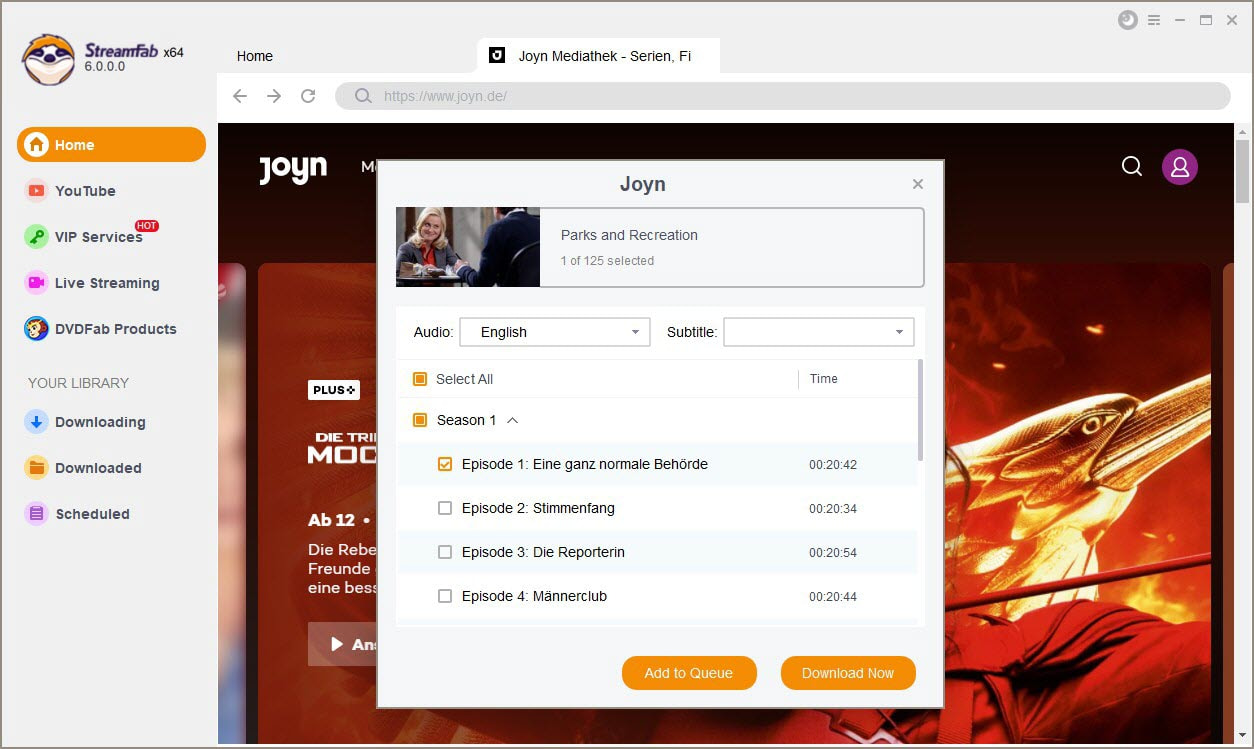
Task: Collapse the Season 1 chevron
Action: (x=513, y=420)
